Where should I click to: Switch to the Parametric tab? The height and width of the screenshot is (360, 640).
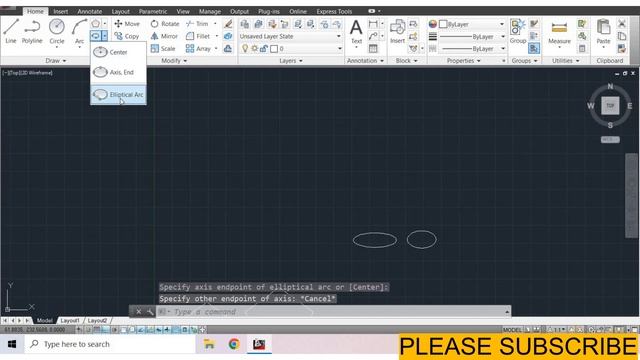click(153, 11)
